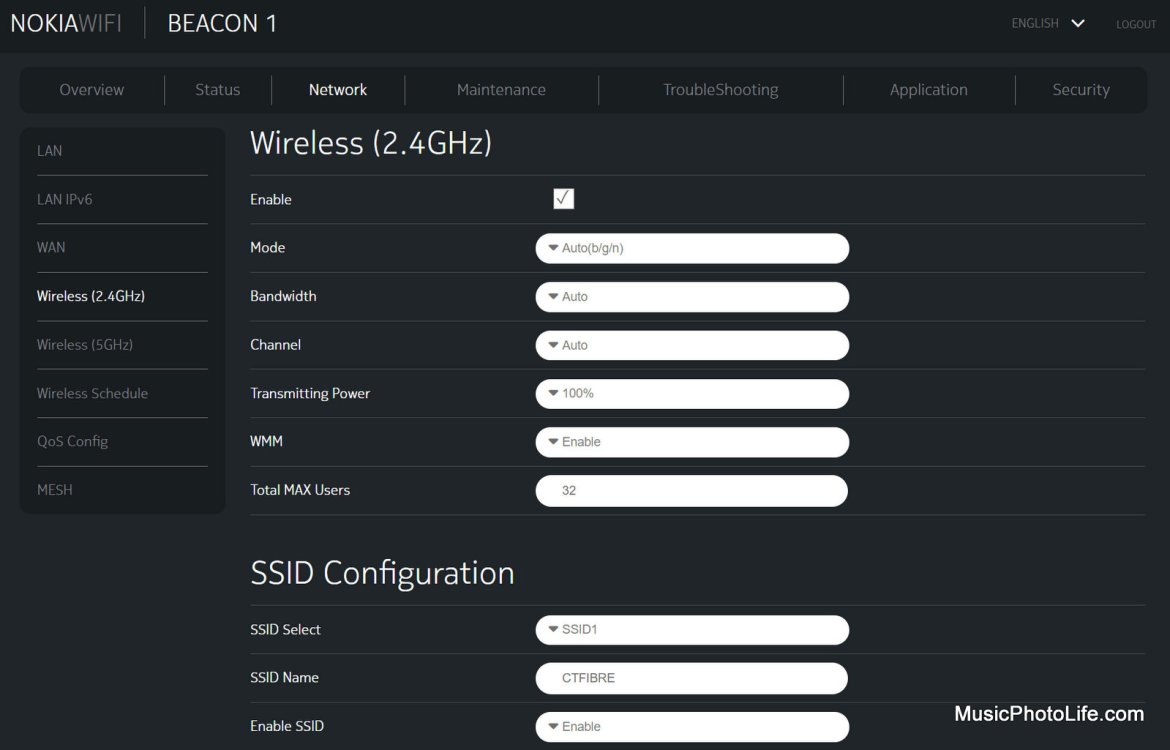Click the NOKIAWIFI logo
The width and height of the screenshot is (1170, 750).
click(66, 23)
